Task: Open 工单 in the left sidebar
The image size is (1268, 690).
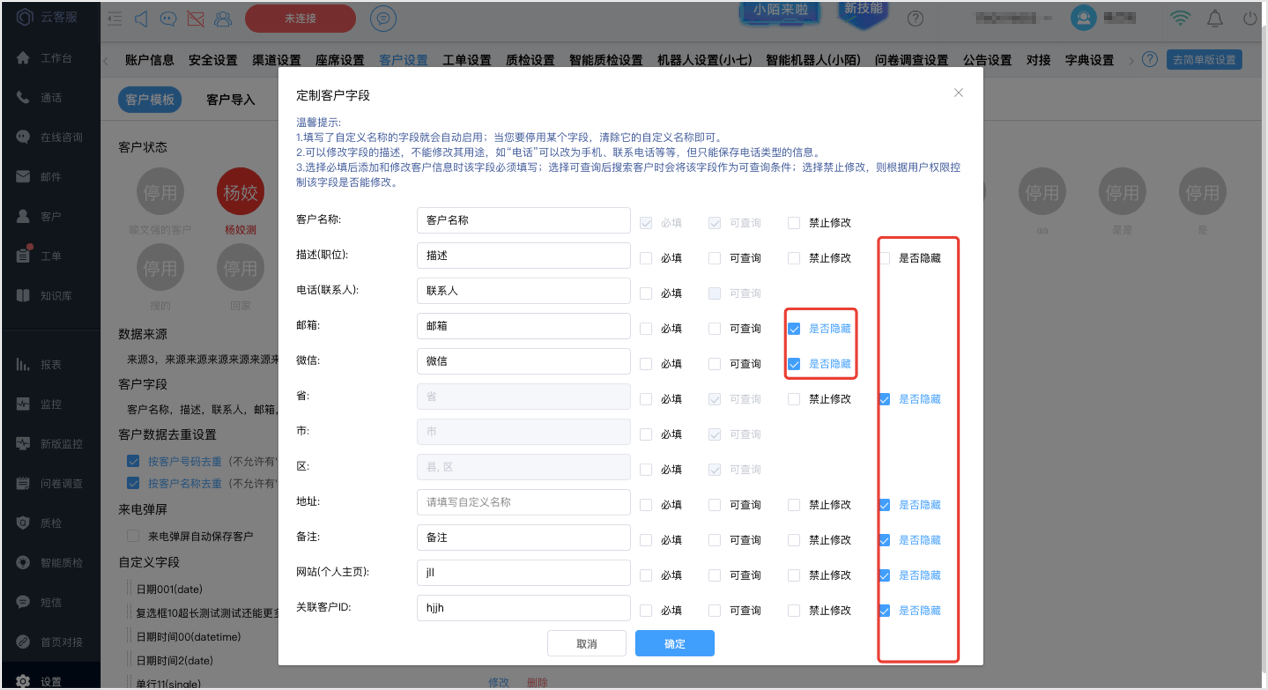Action: click(50, 257)
